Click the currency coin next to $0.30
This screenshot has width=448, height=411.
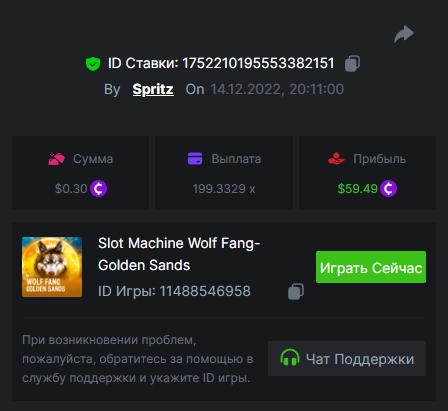(98, 189)
